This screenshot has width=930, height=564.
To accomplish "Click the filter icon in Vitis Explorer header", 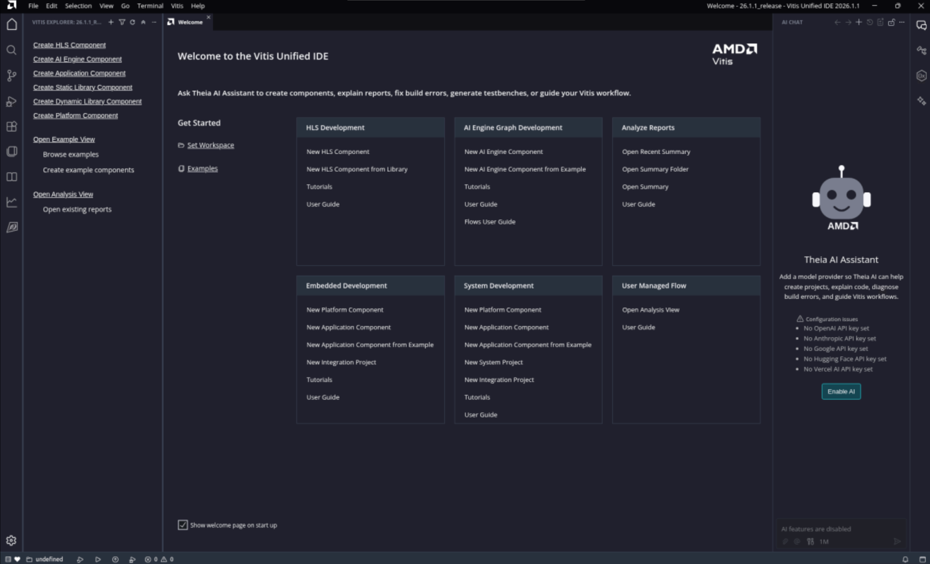I will click(x=122, y=22).
